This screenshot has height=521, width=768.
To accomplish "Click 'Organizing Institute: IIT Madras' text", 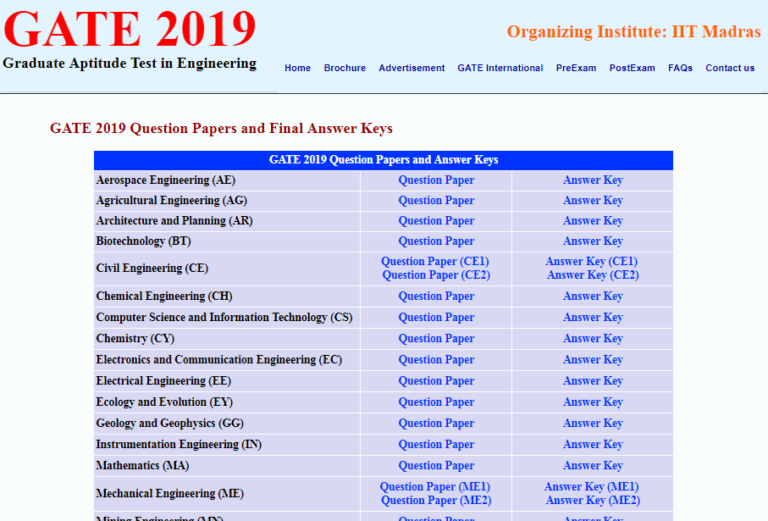I will (634, 32).
